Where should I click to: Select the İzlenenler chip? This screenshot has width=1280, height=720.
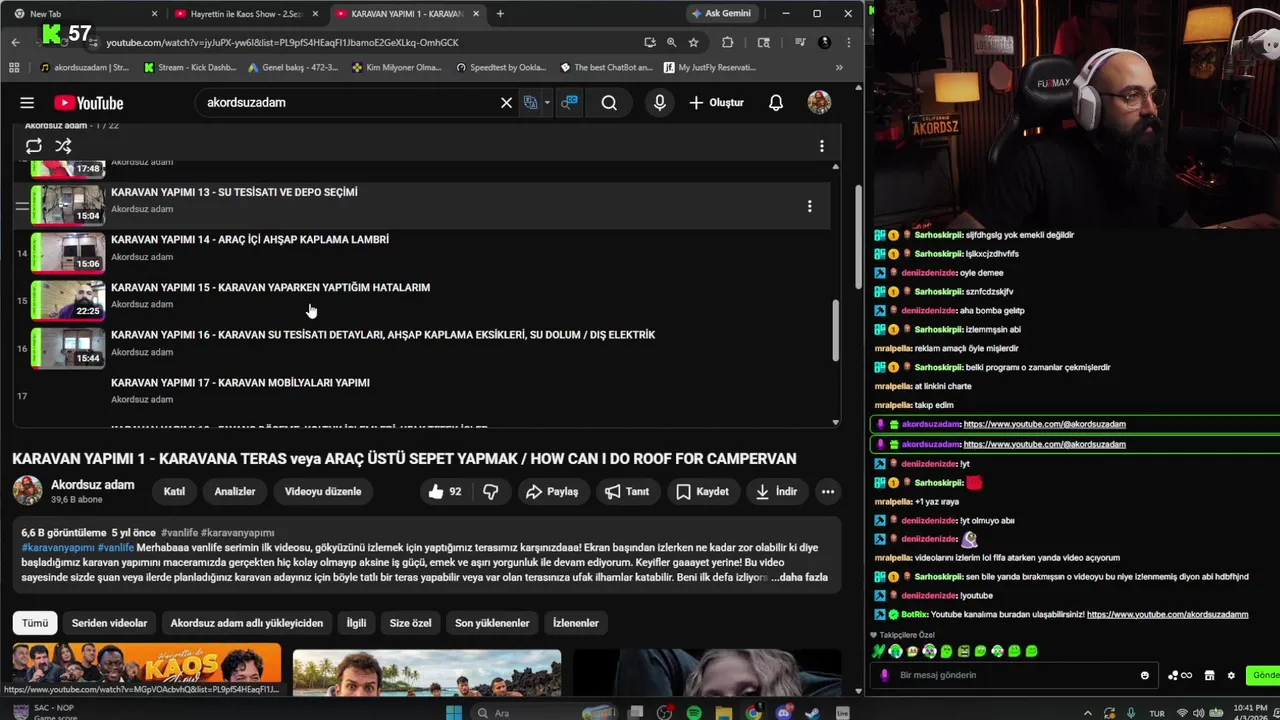[x=576, y=623]
